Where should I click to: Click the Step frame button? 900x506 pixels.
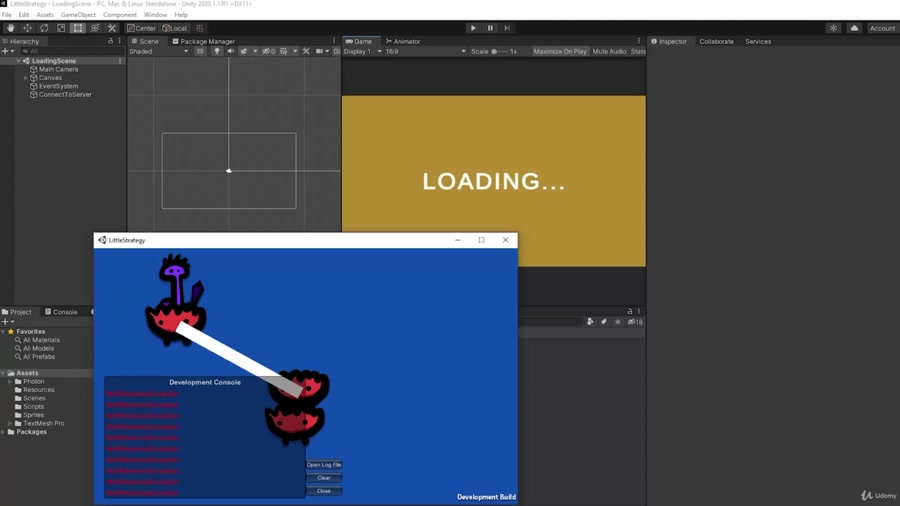(x=507, y=28)
